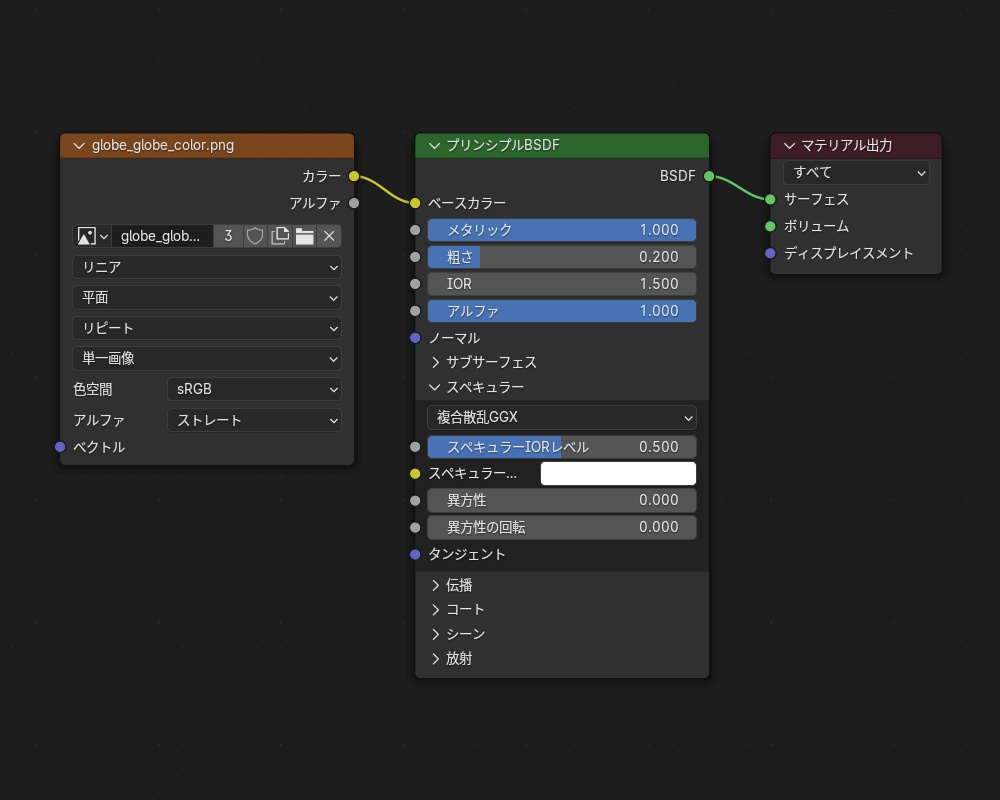The width and height of the screenshot is (1000, 800).
Task: Open the 色空間 sRGB dropdown
Action: 254,389
